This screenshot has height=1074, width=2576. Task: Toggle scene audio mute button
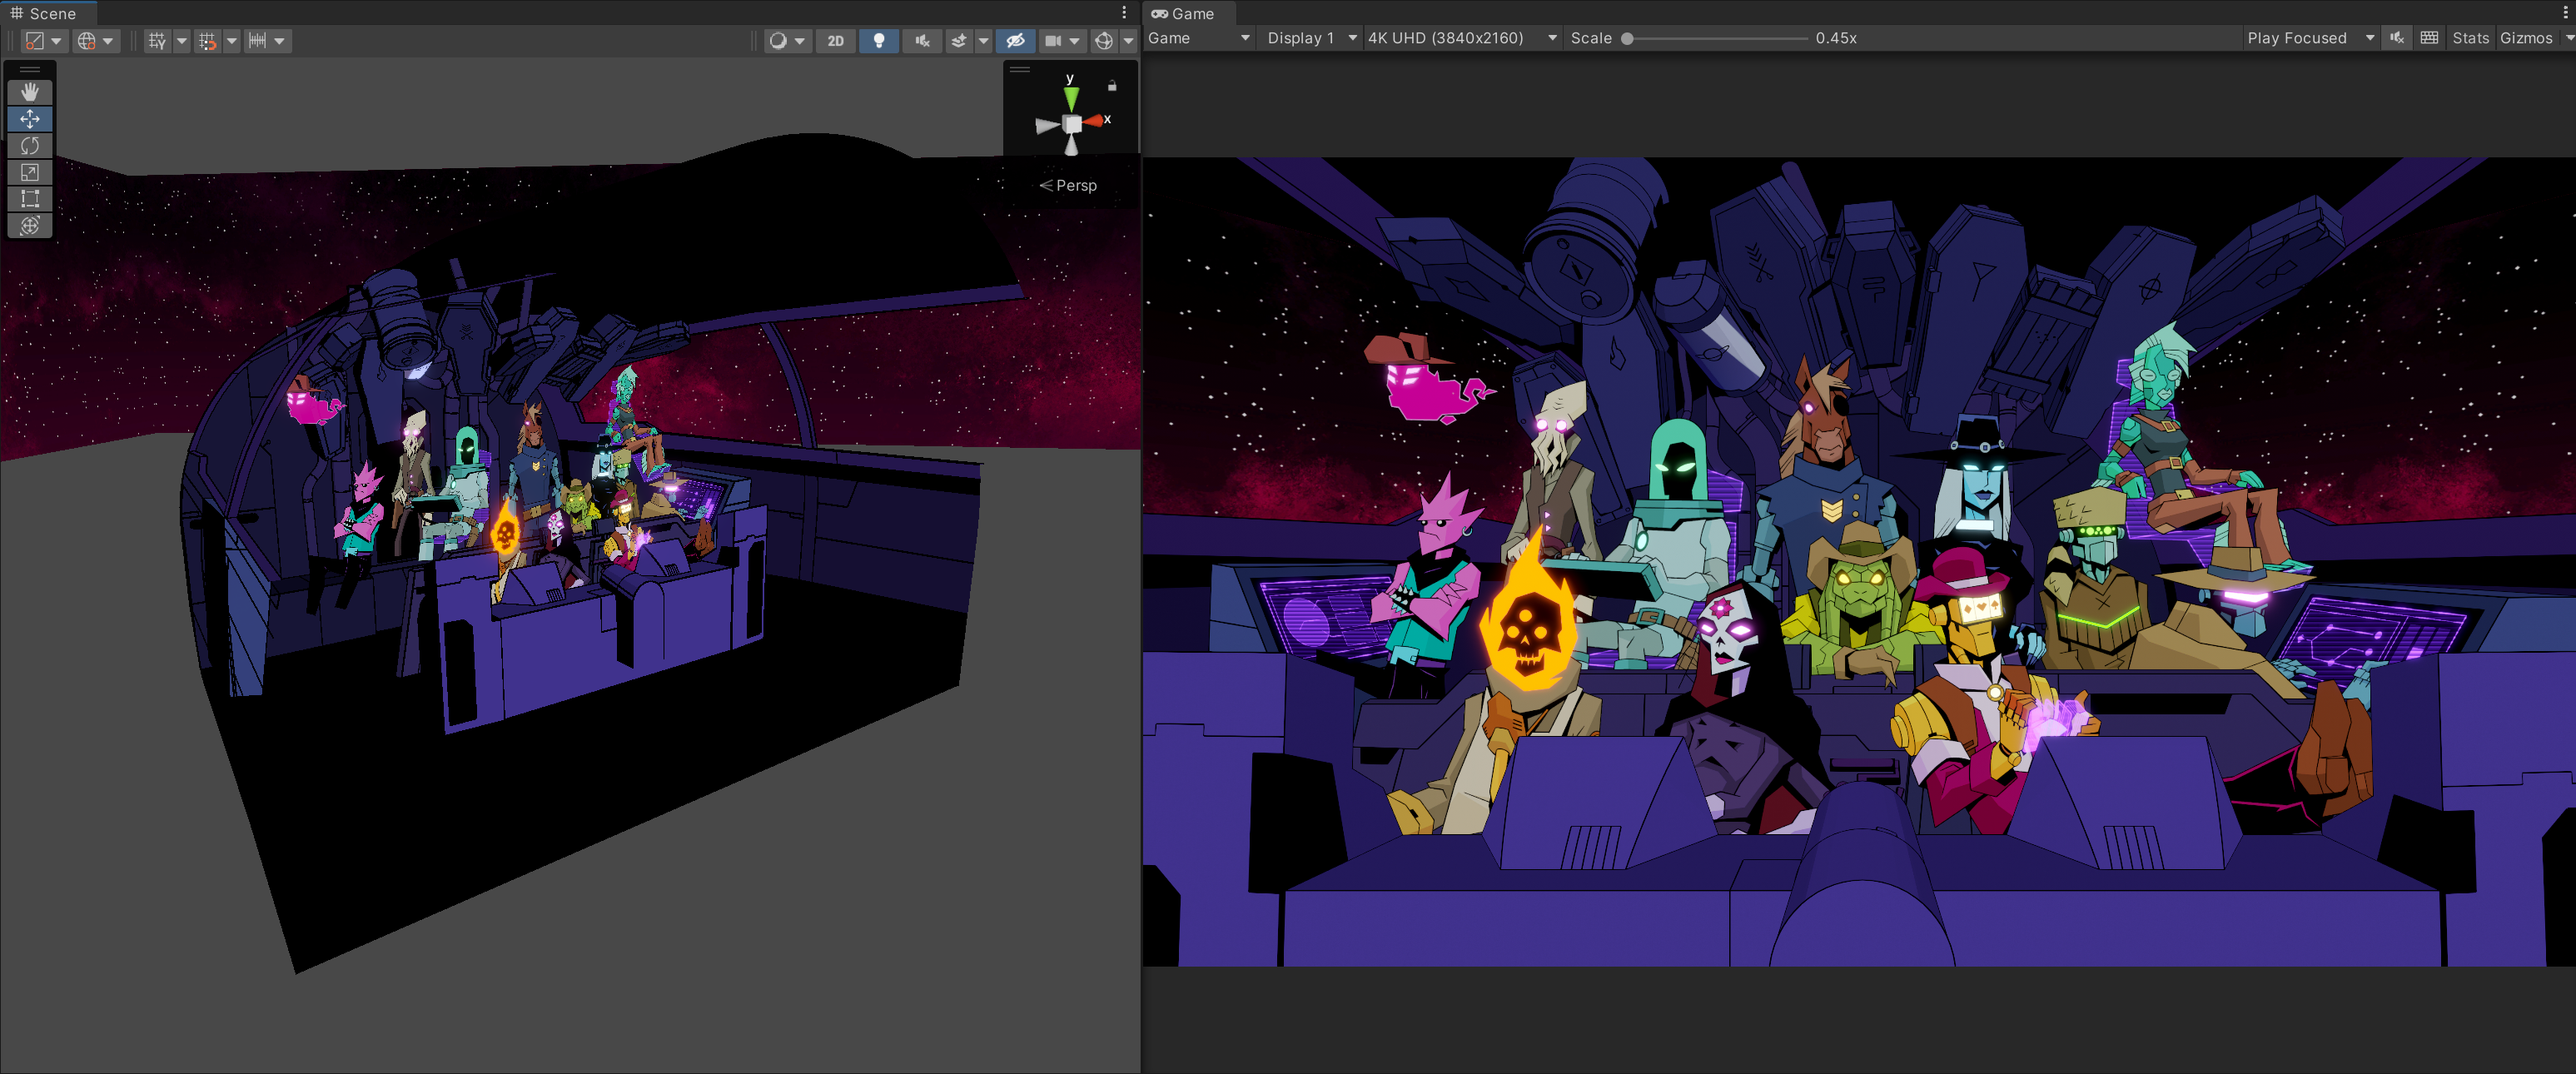tap(921, 41)
